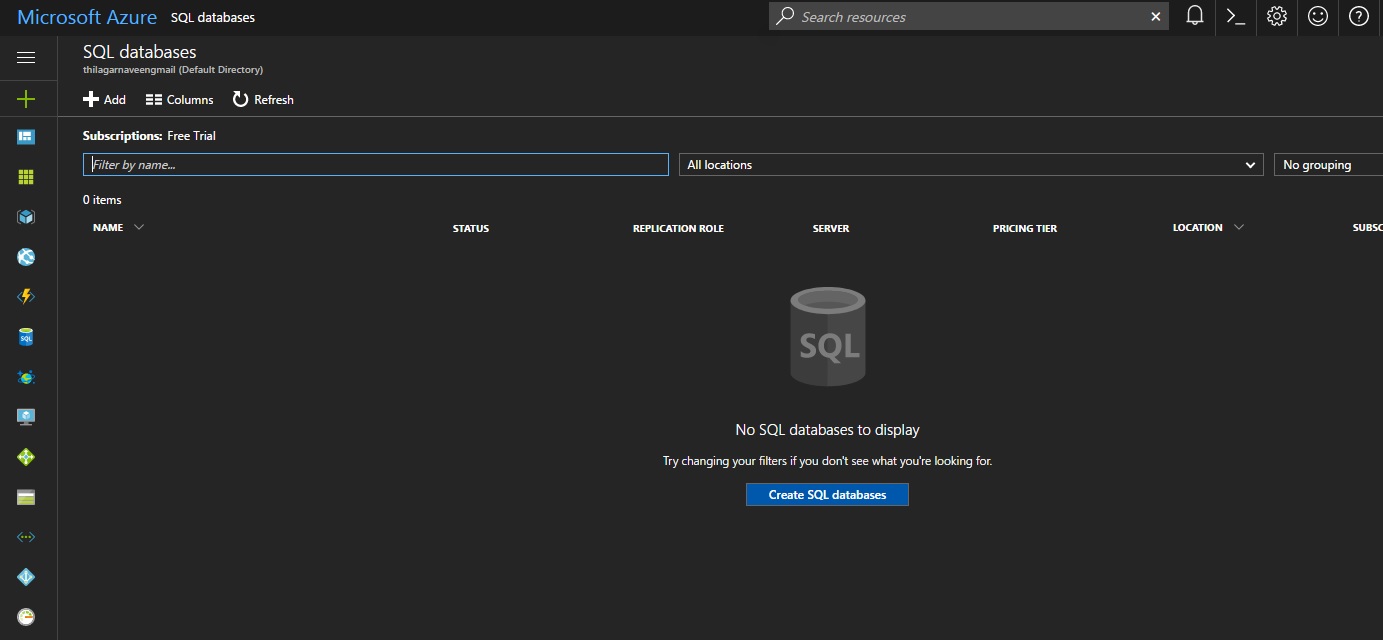The height and width of the screenshot is (640, 1383).
Task: Open the All locations dropdown
Action: 970,164
